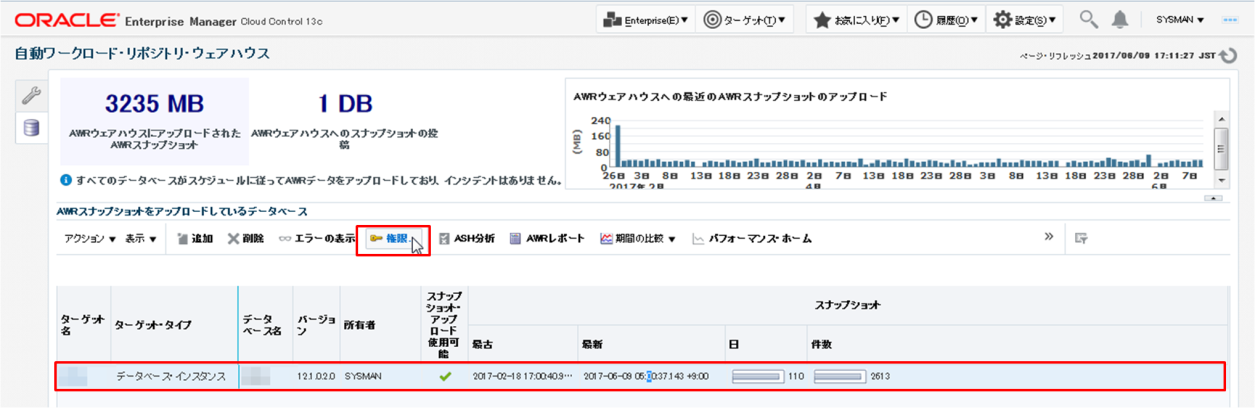Click the tall first bar in upload chart
This screenshot has width=1255, height=408.
point(618,145)
